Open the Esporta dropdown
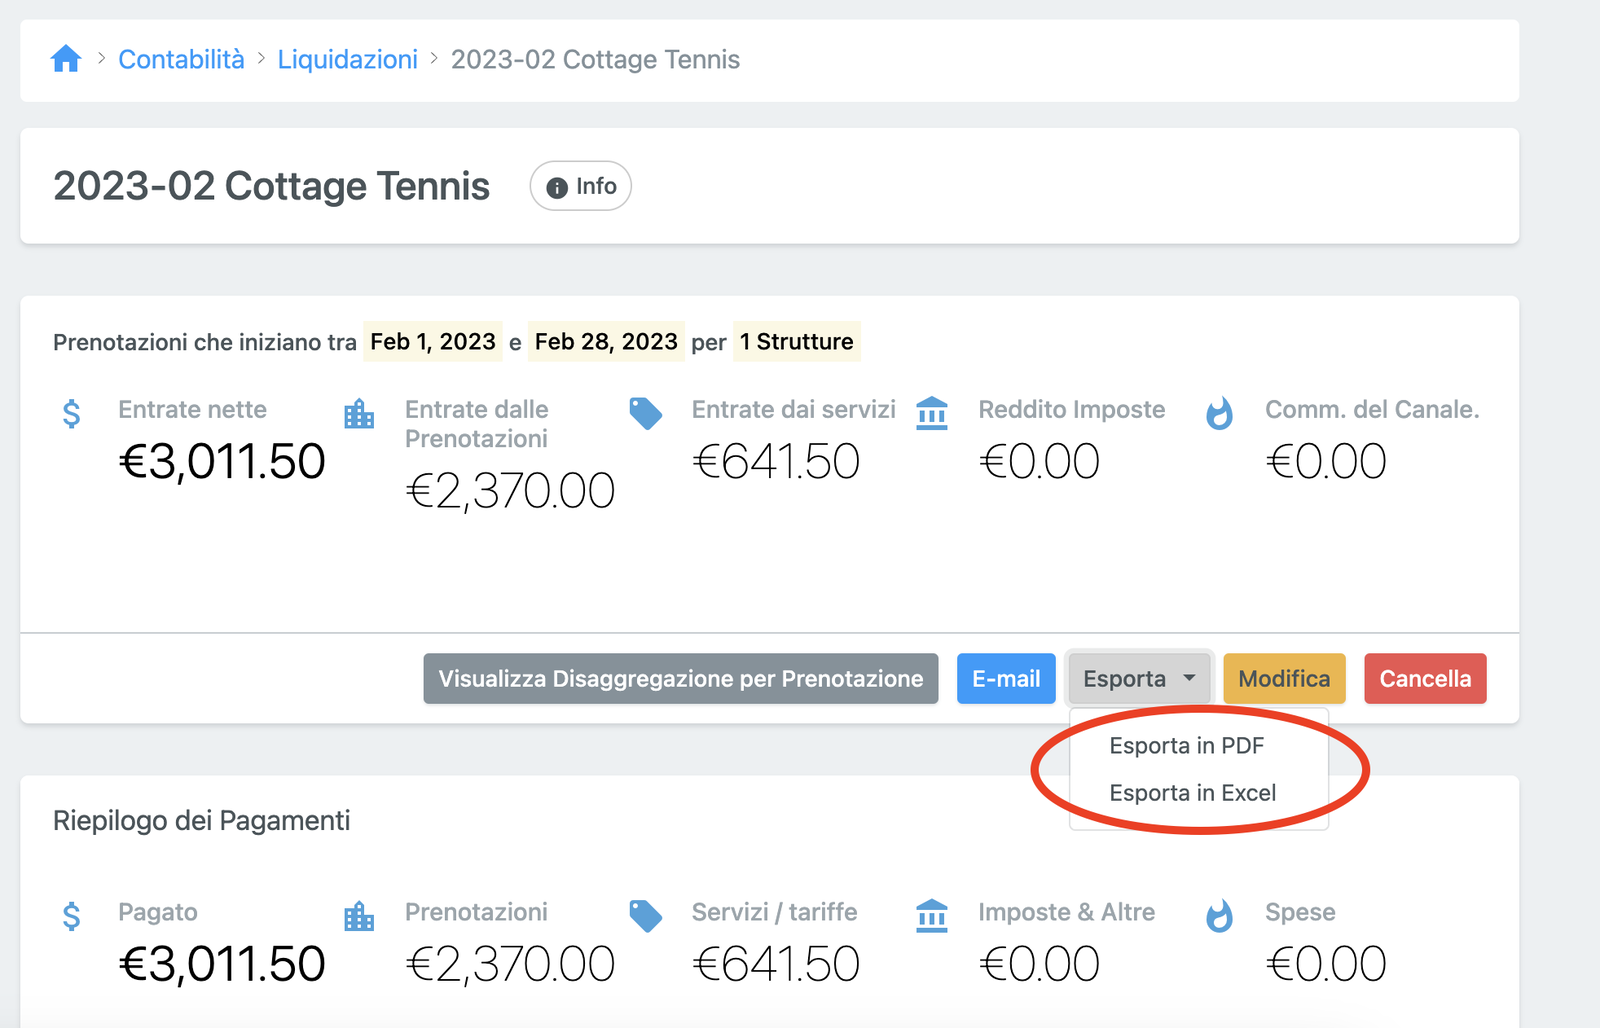The height and width of the screenshot is (1028, 1600). (x=1139, y=679)
